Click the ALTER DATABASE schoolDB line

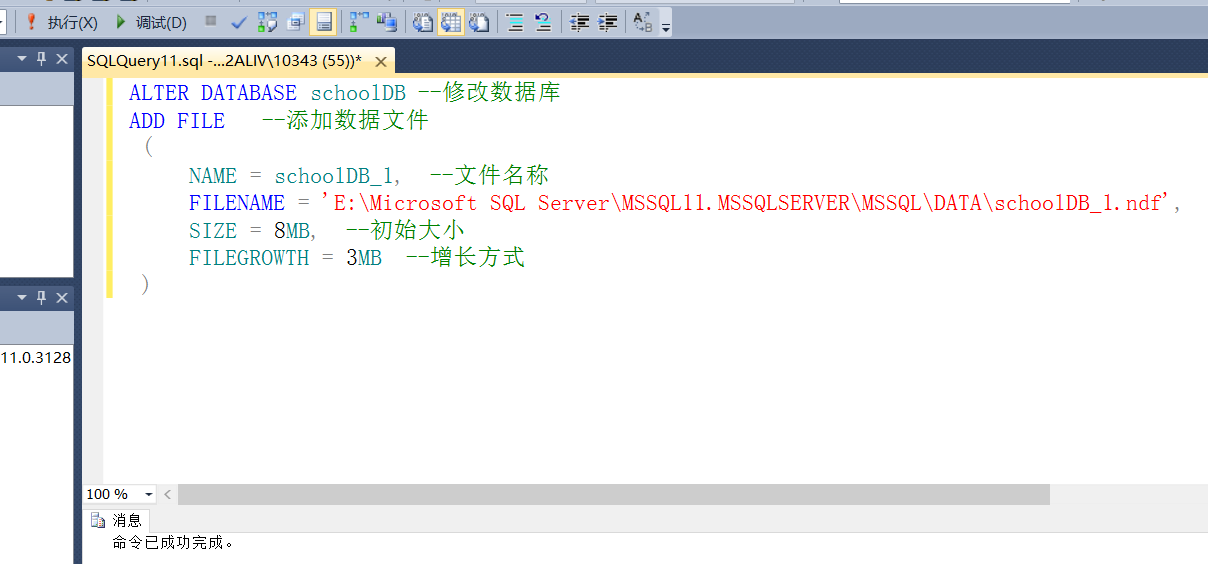[344, 93]
